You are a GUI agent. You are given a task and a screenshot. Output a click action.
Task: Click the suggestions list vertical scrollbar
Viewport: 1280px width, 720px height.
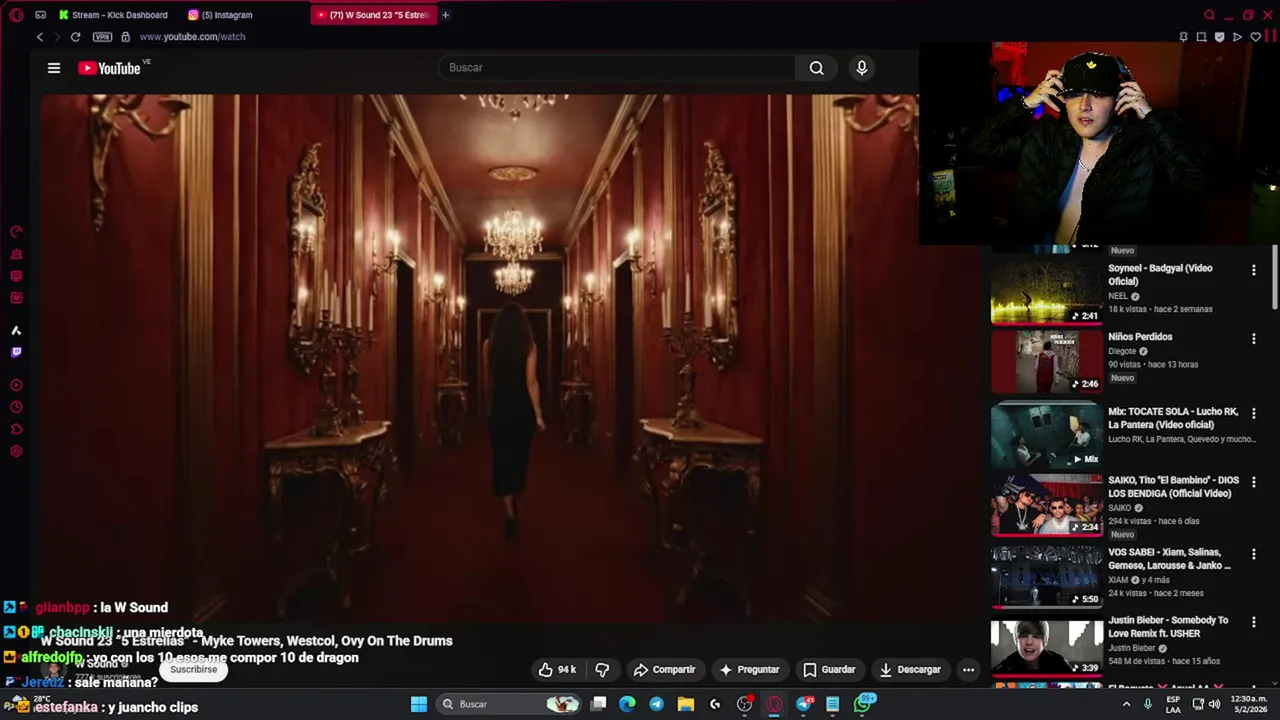tap(1274, 278)
